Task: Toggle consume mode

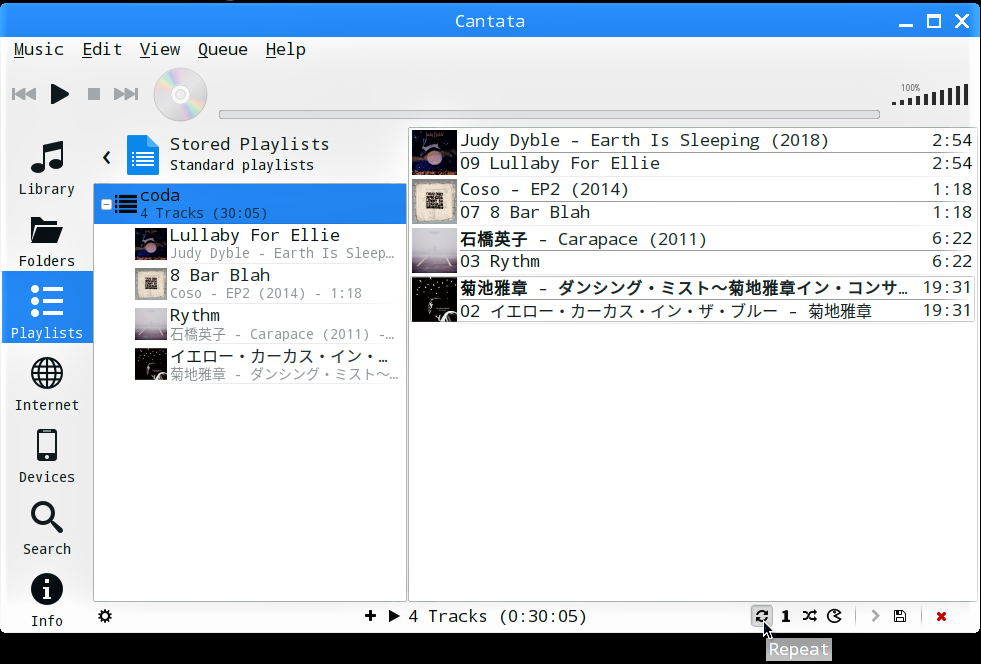Action: pyautogui.click(x=834, y=616)
